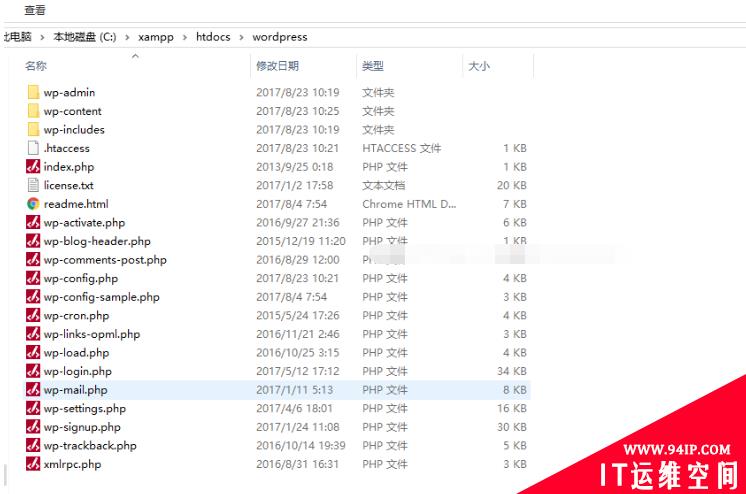This screenshot has height=494, width=746.
Task: Select the file name .htaccess
Action: click(67, 148)
